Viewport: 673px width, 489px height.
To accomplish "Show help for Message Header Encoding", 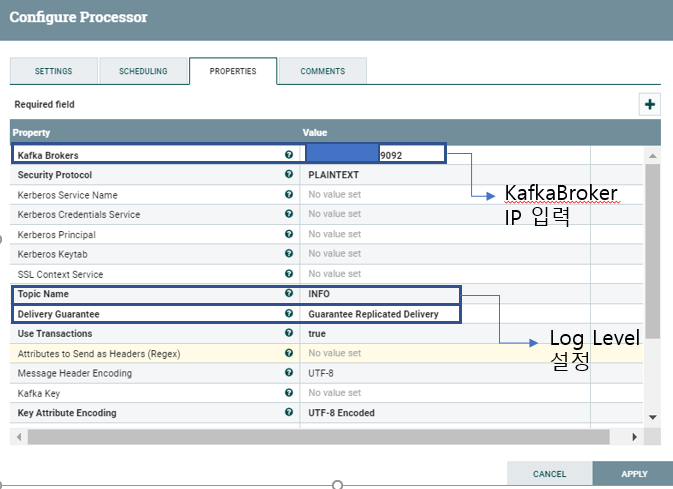I will click(x=289, y=372).
